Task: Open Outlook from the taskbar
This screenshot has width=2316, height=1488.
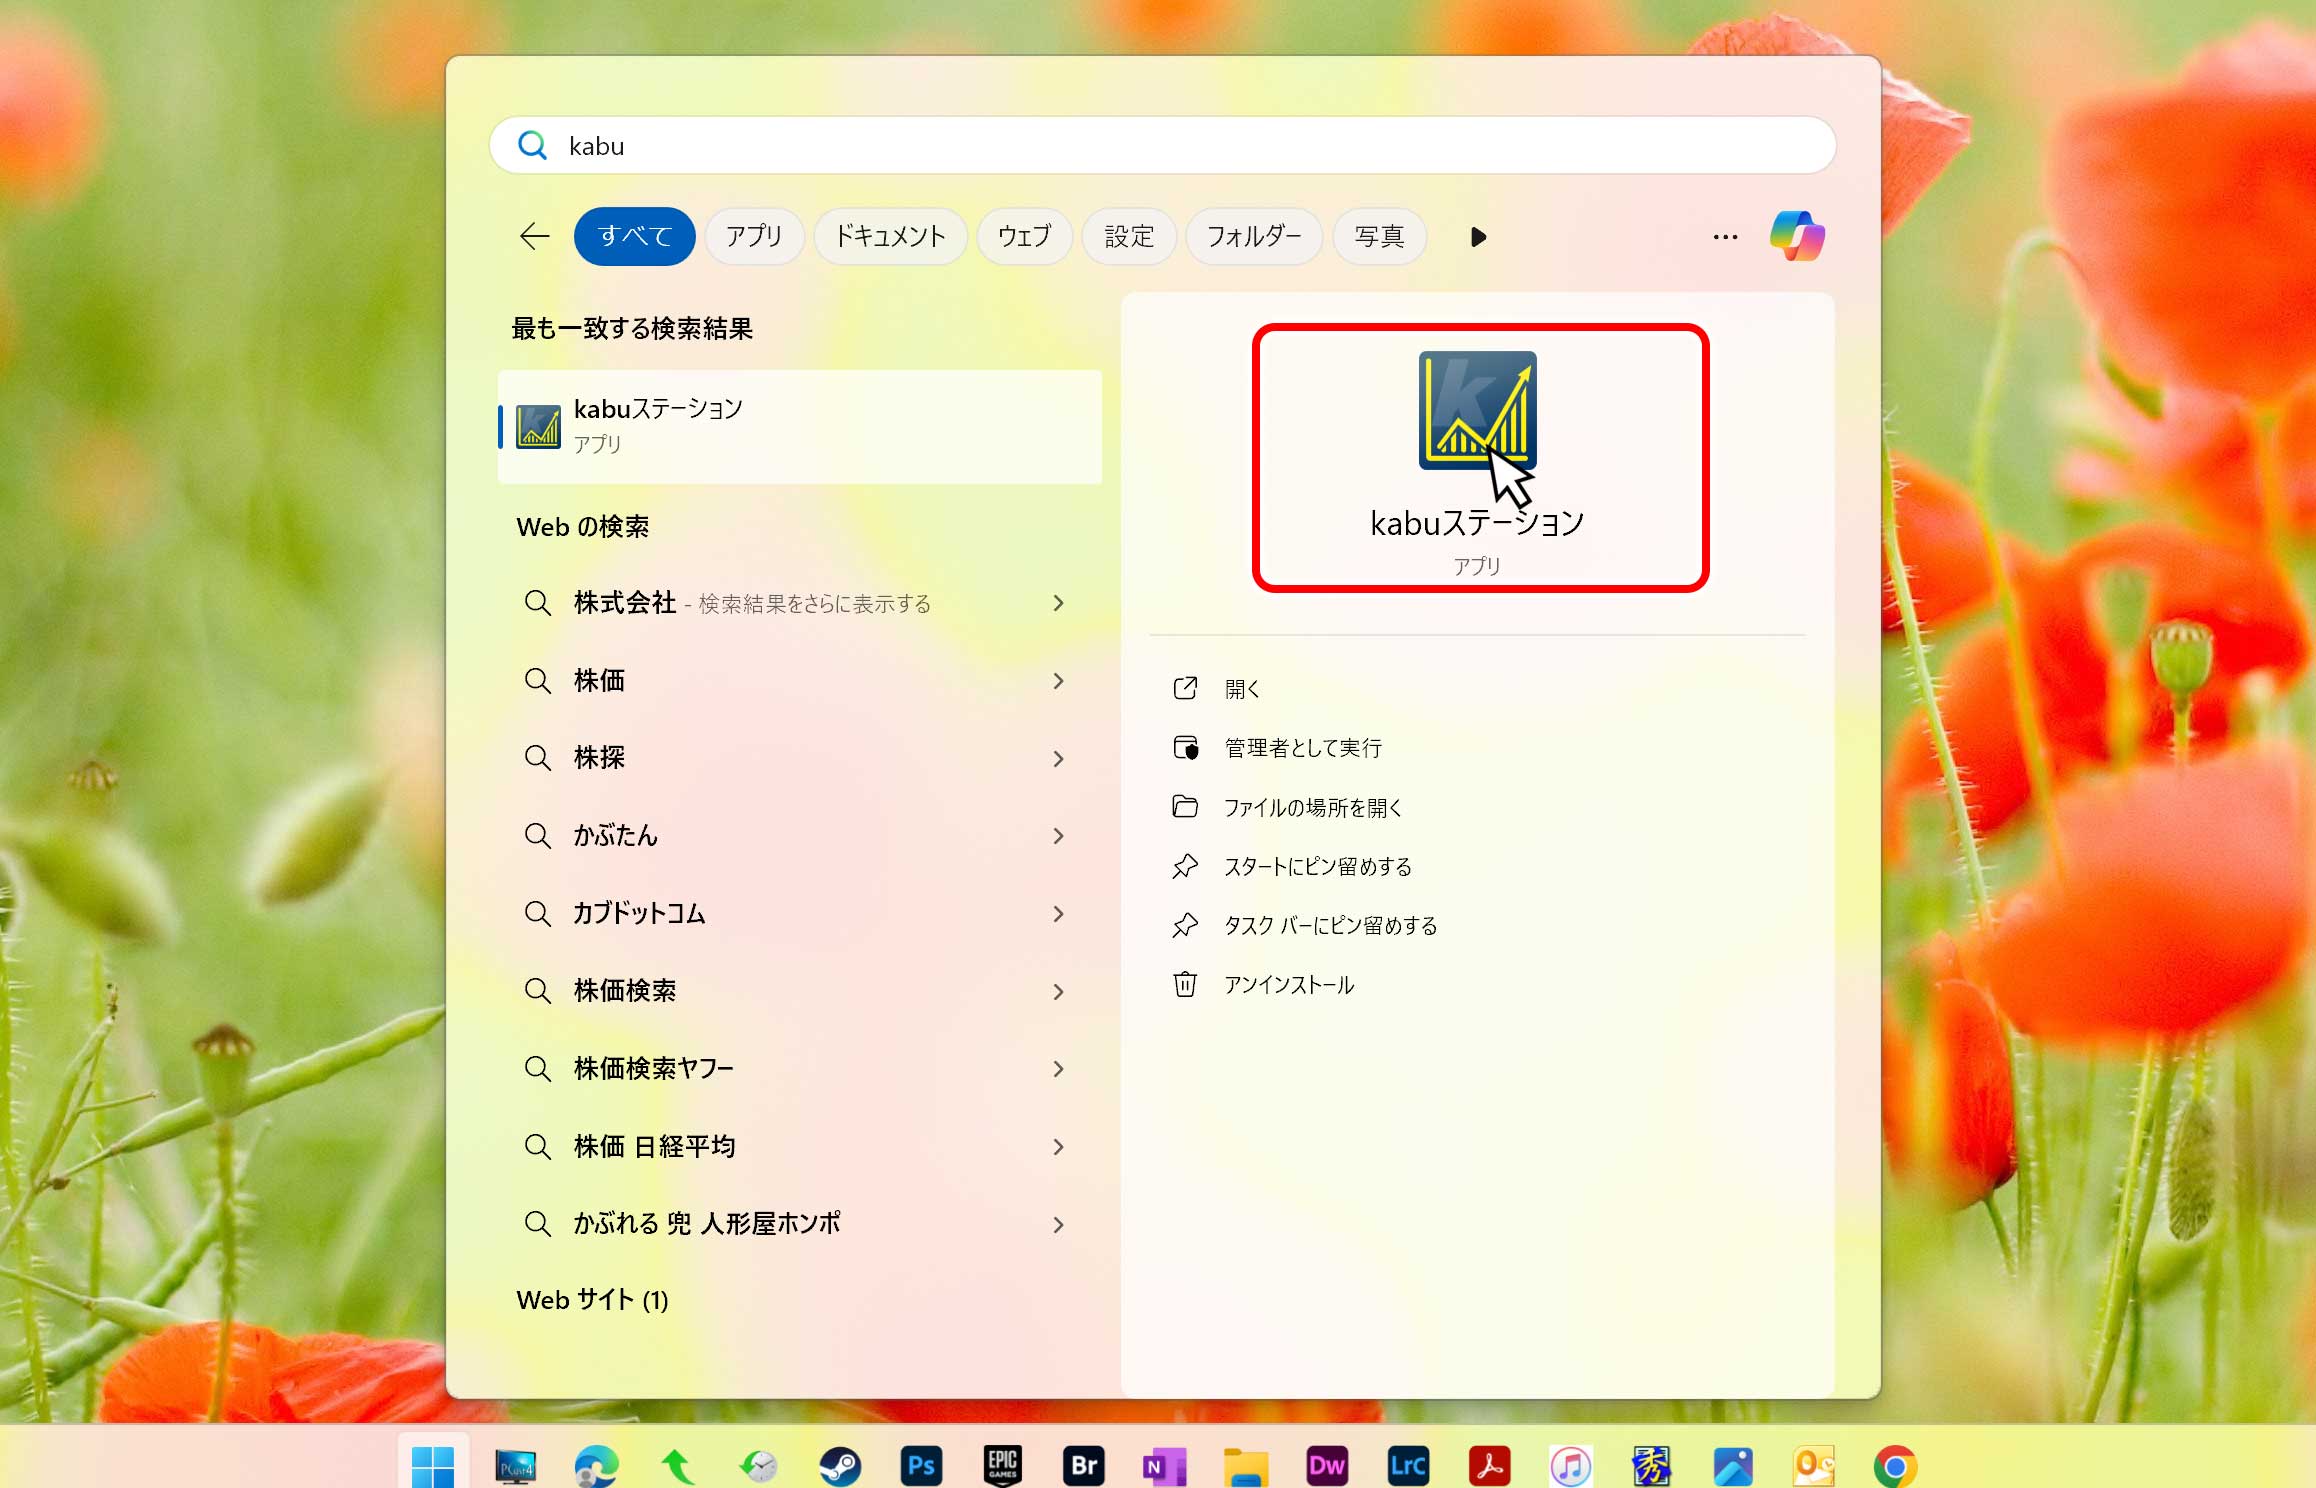Action: point(1814,1467)
